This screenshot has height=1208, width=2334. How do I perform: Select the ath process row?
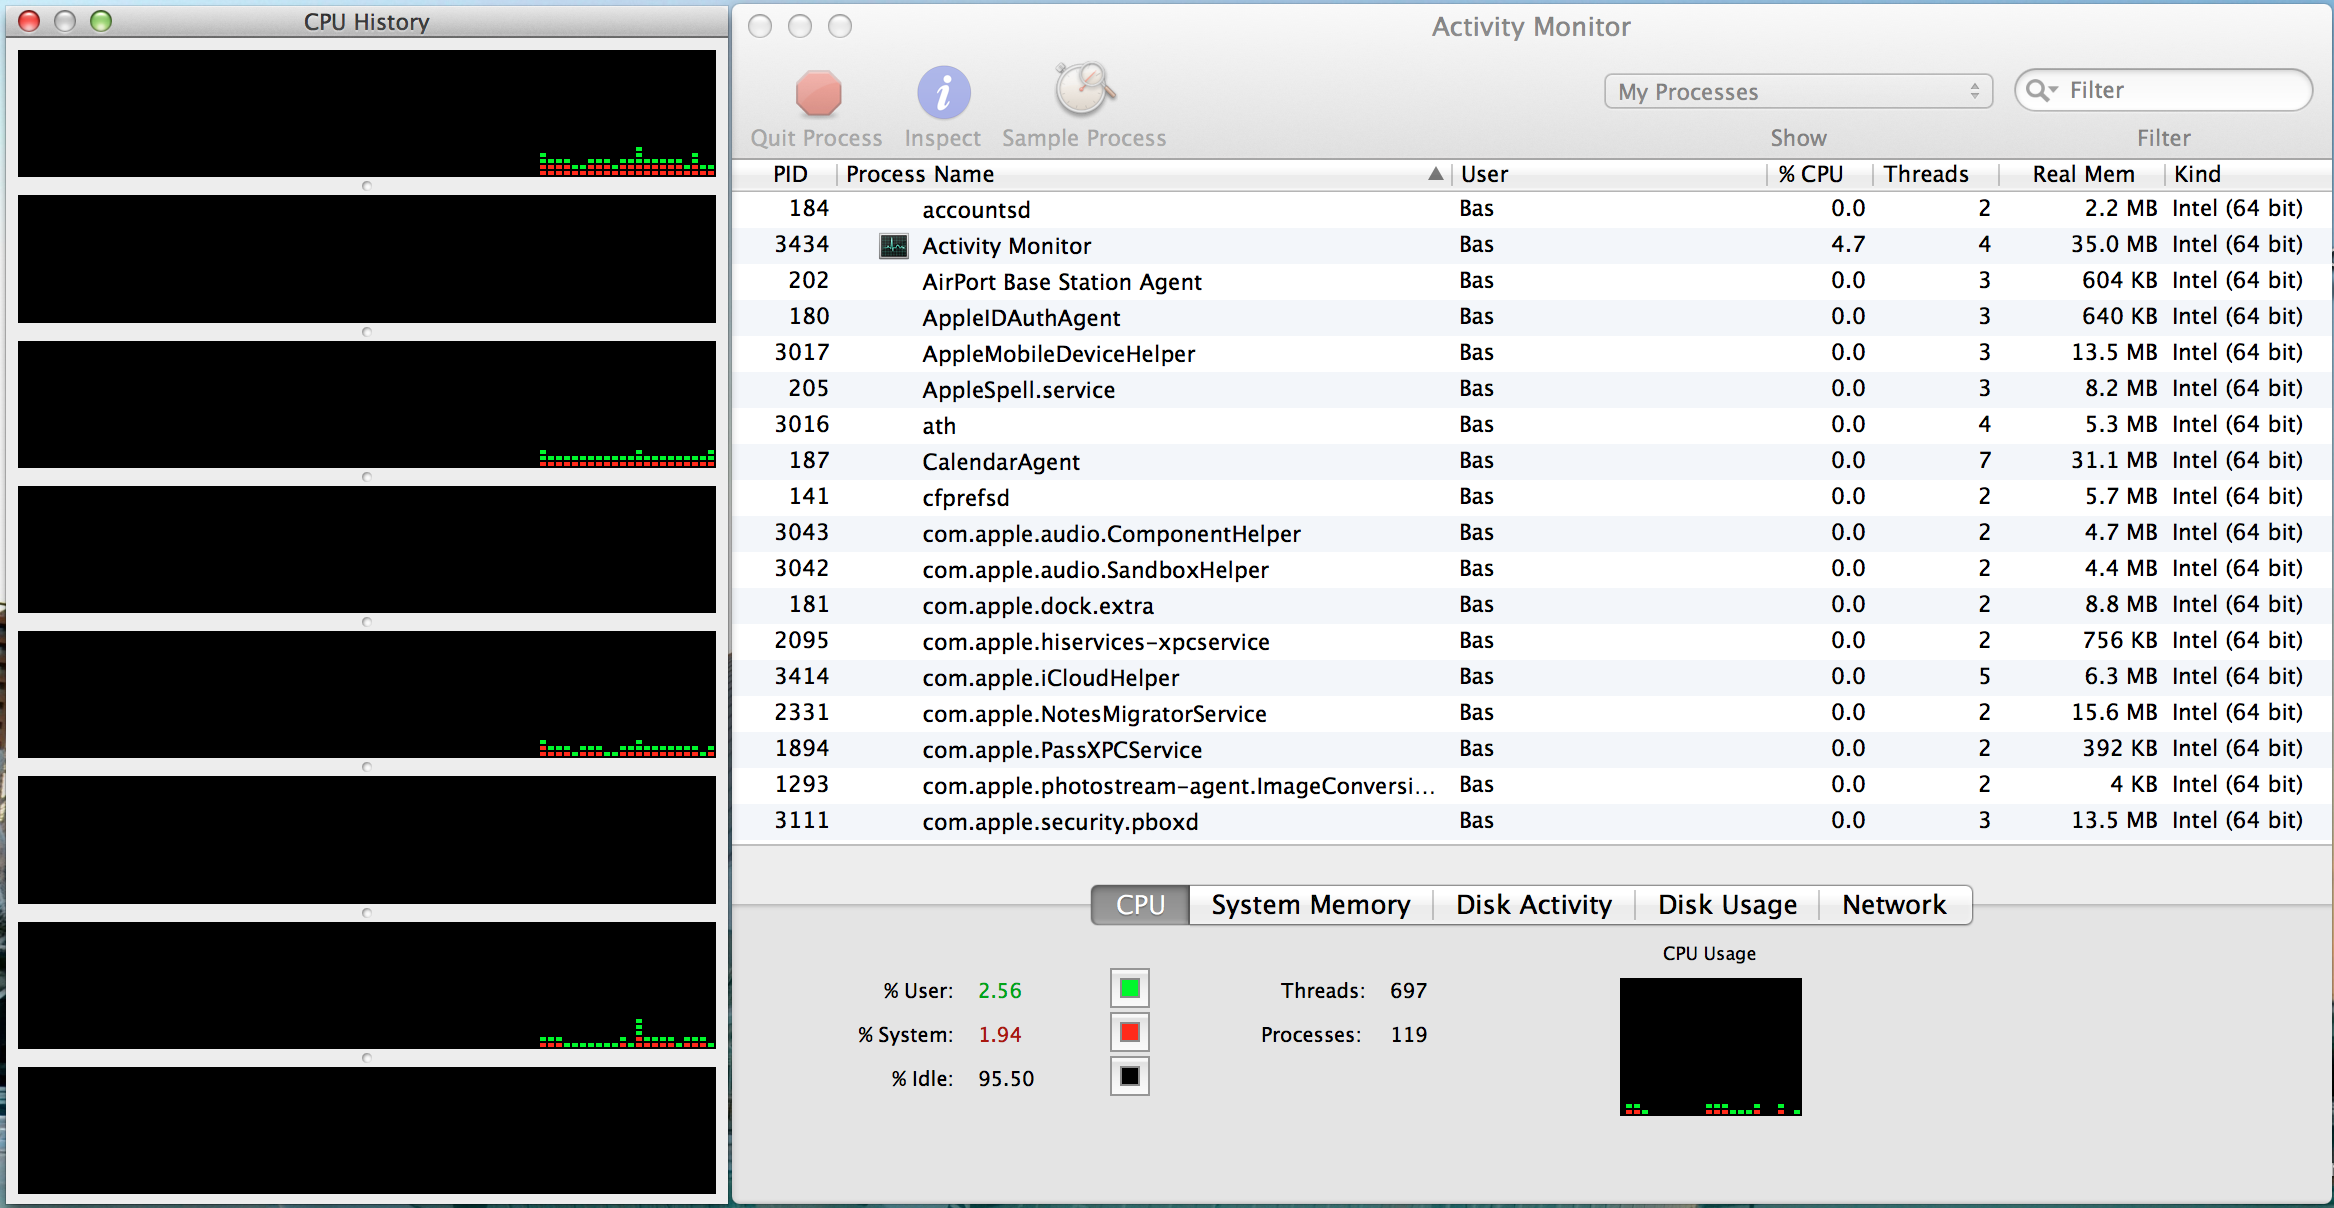coord(1532,425)
